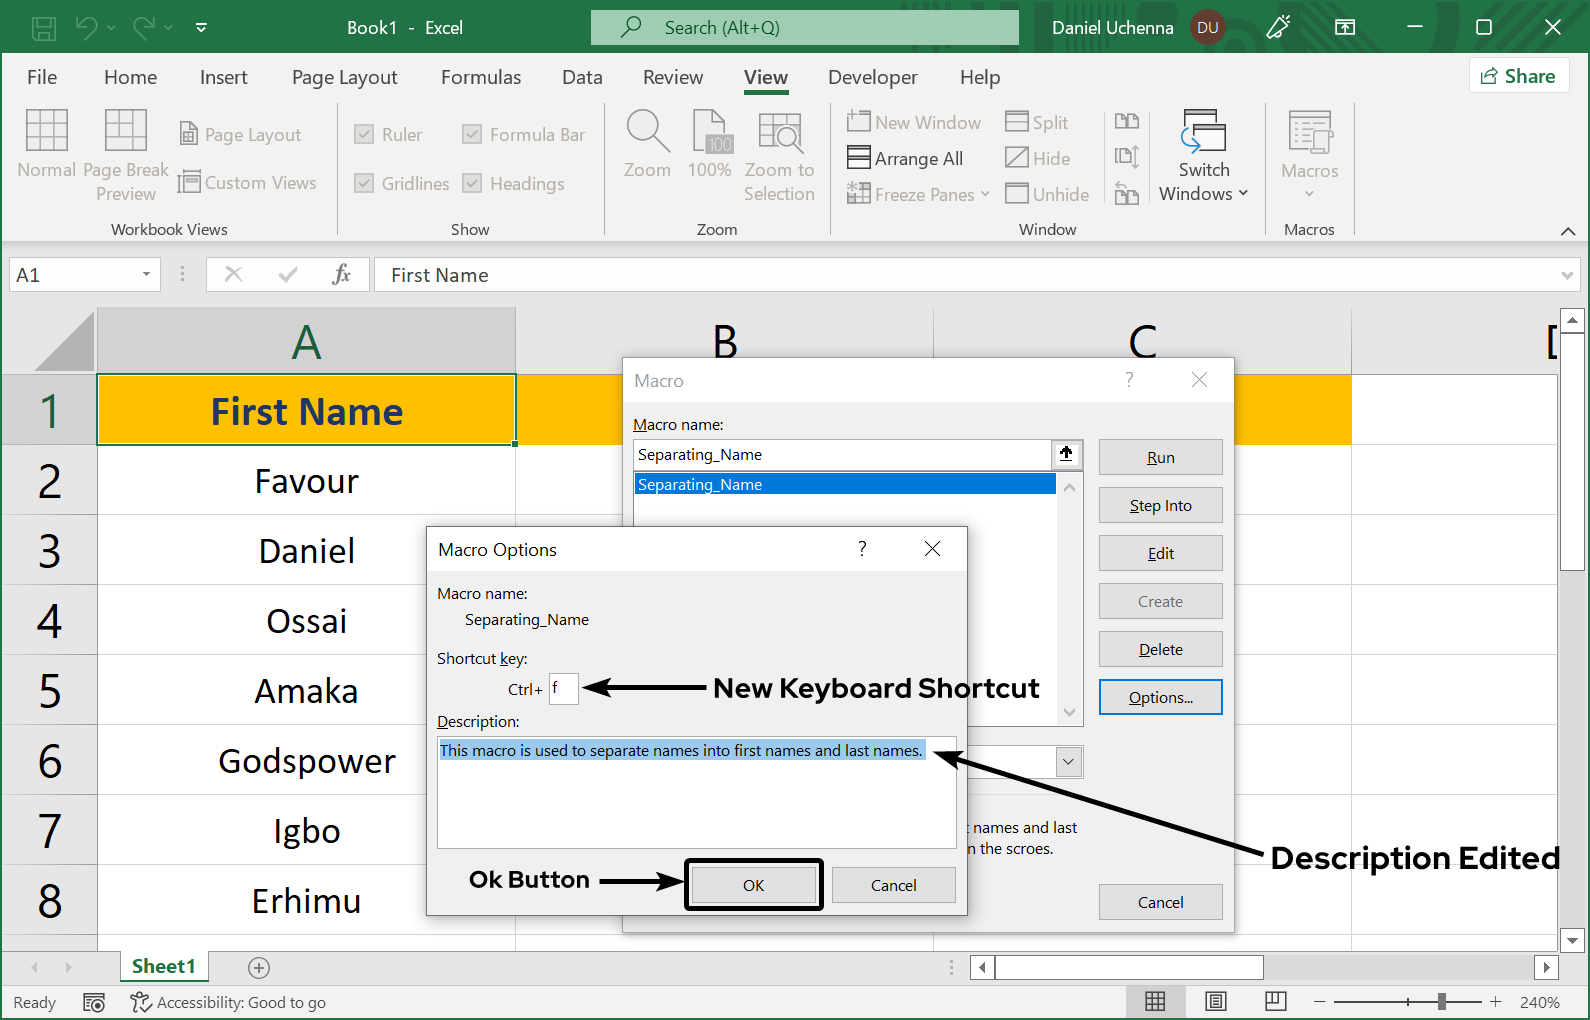This screenshot has height=1020, width=1590.
Task: Click the Switch Windows icon
Action: click(1203, 131)
